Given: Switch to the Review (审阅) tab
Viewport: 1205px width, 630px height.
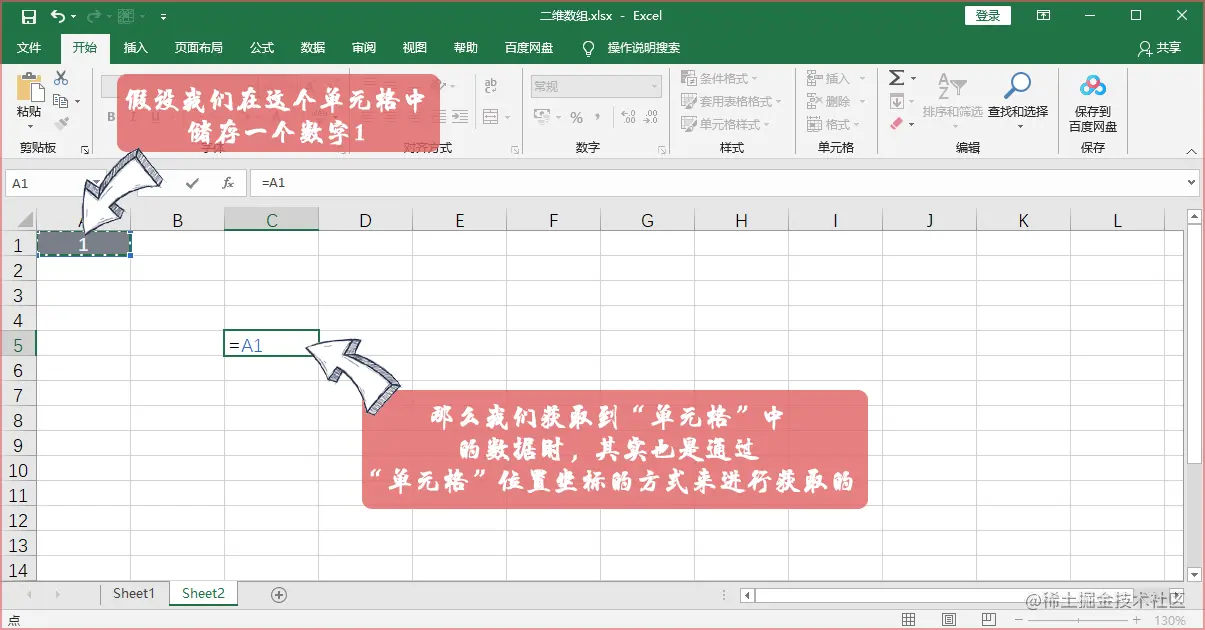Looking at the screenshot, I should click(364, 48).
